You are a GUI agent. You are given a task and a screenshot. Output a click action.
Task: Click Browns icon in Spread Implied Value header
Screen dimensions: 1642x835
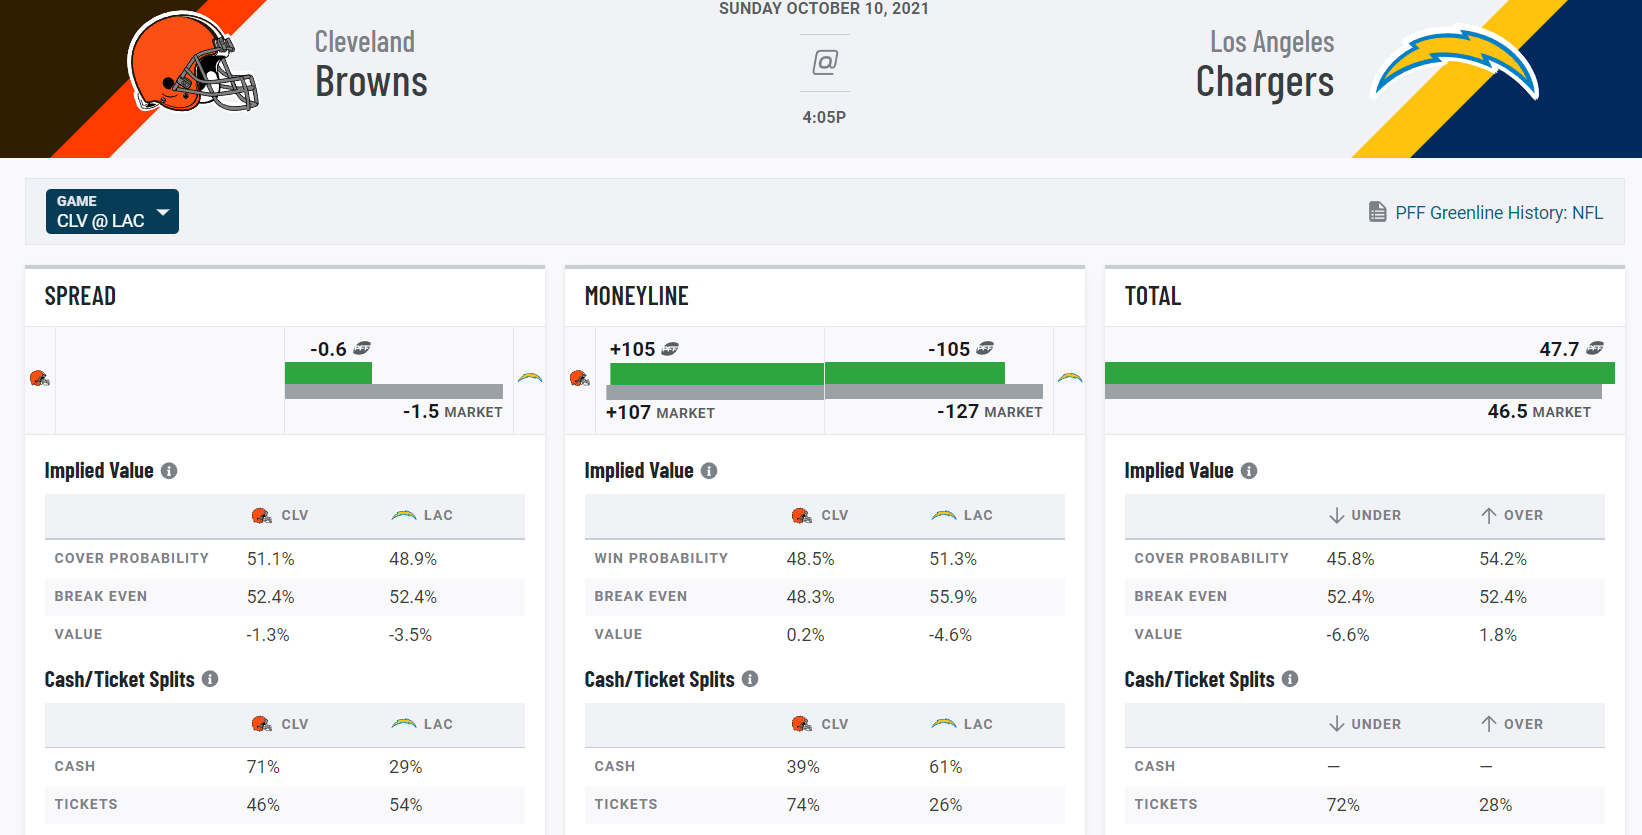[x=262, y=516]
